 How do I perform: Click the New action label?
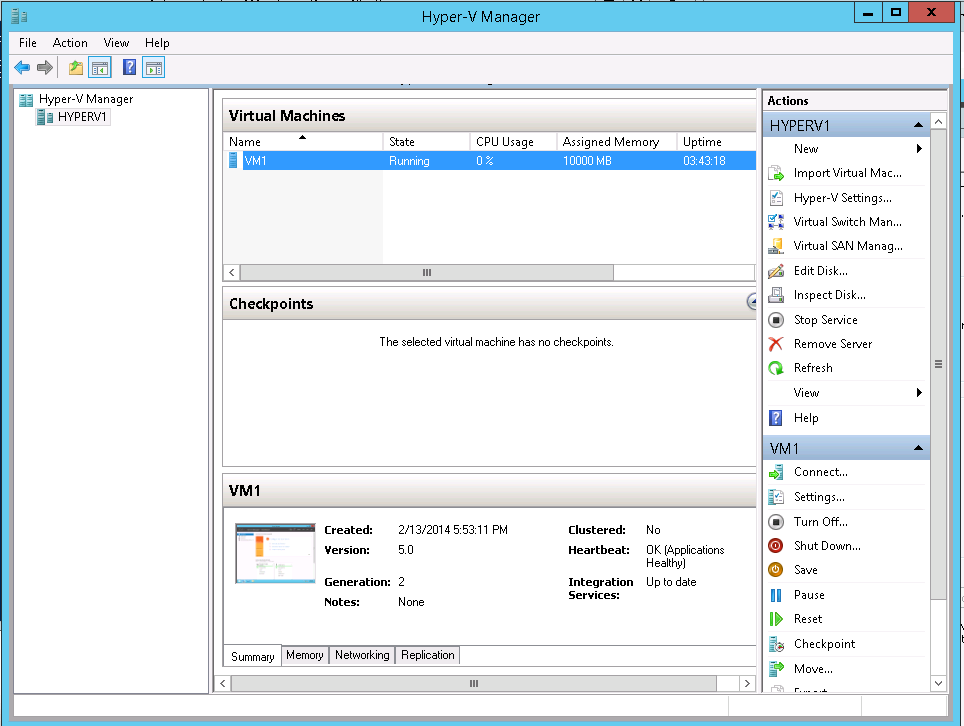[x=806, y=149]
